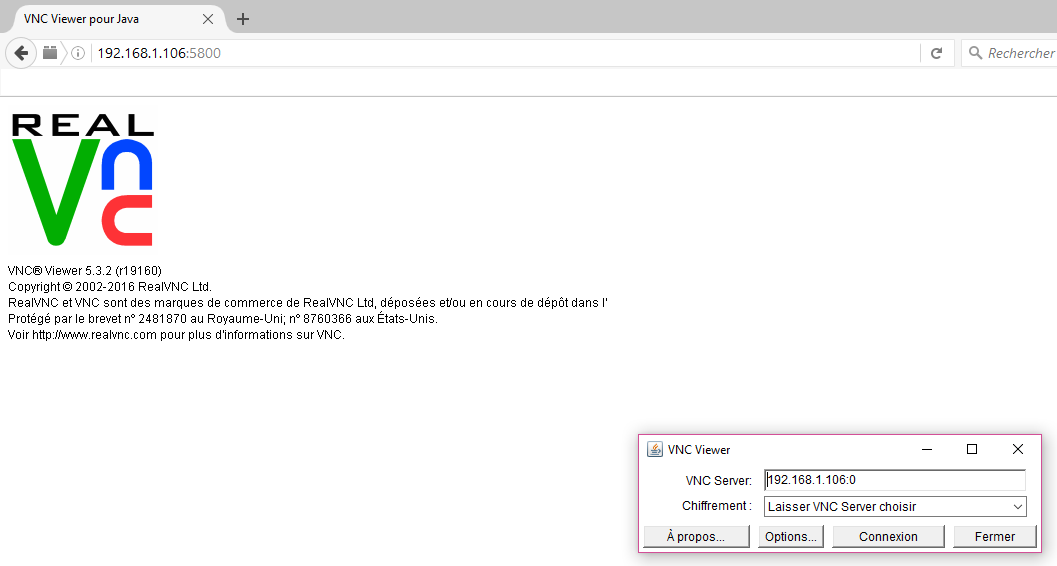Minimize the VNC Viewer dialog
The width and height of the screenshot is (1057, 566).
[x=927, y=449]
